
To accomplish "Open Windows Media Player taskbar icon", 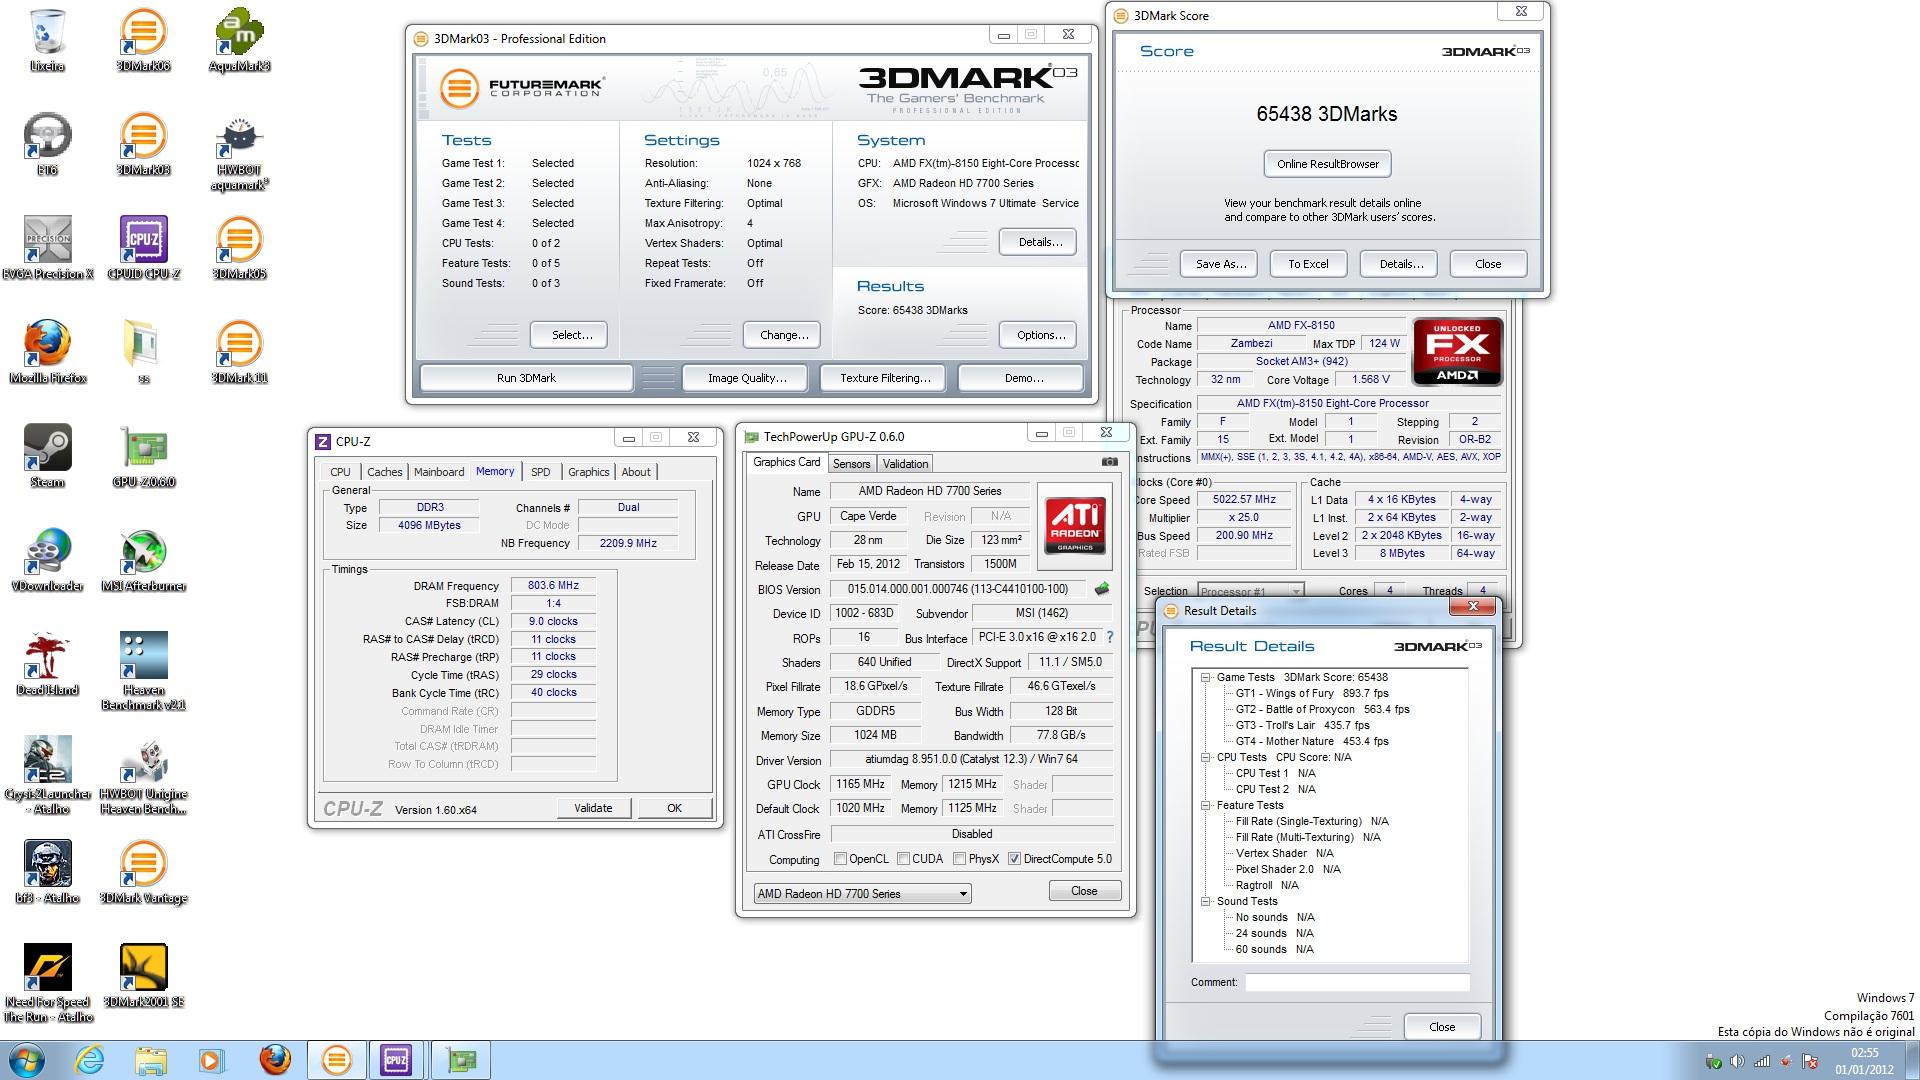I will coord(211,1060).
